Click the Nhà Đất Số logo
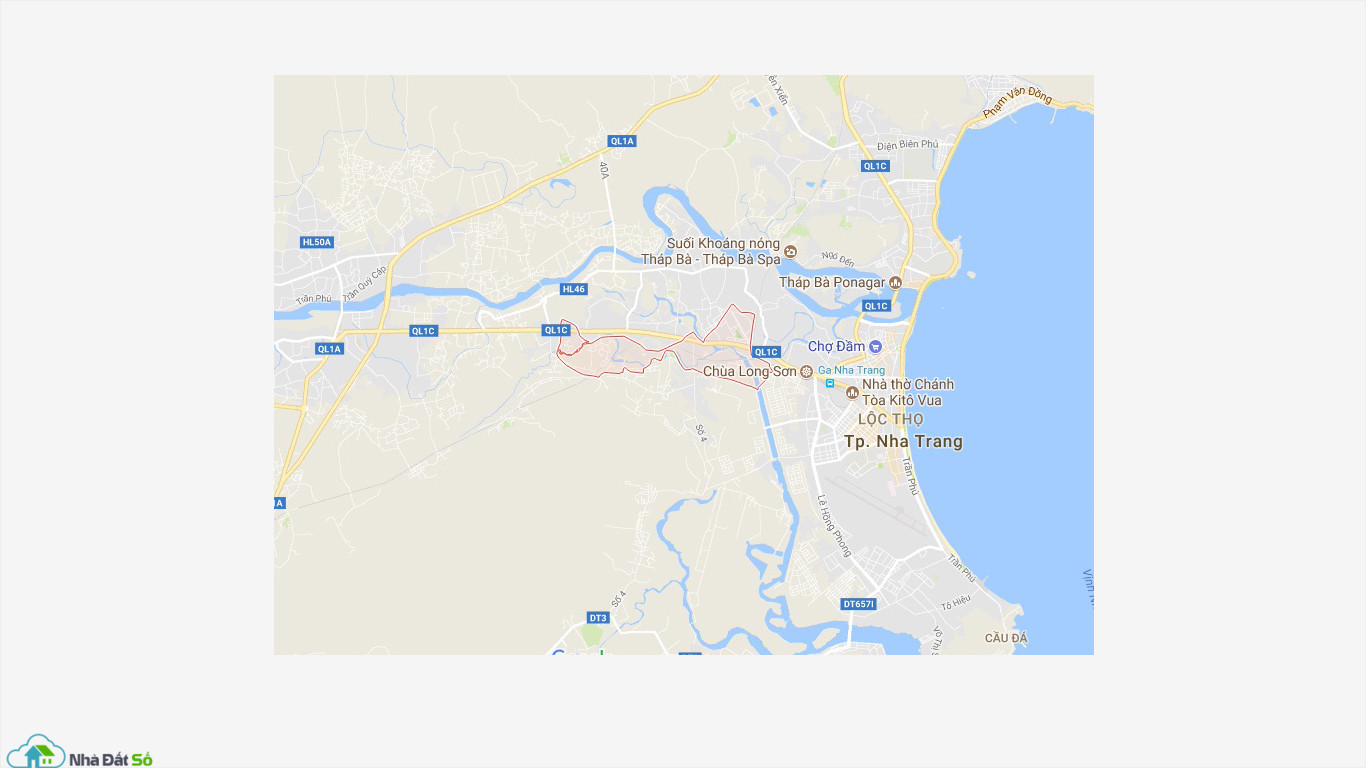This screenshot has width=1366, height=768. tap(80, 752)
